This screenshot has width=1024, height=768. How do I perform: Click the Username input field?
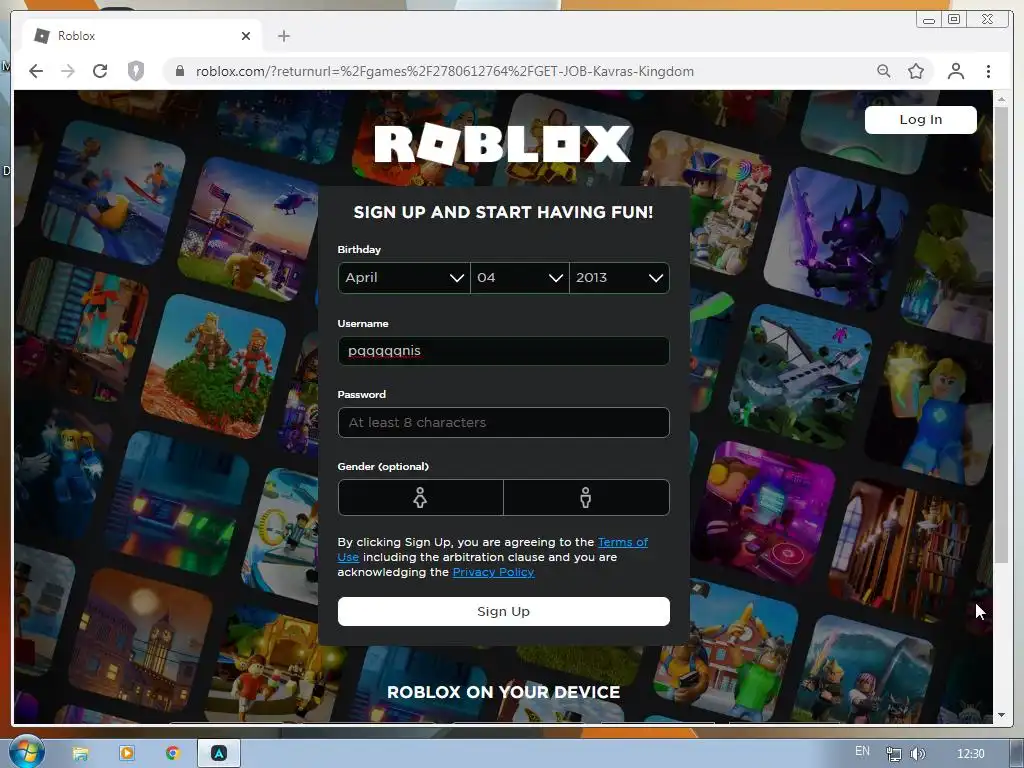[x=504, y=351]
